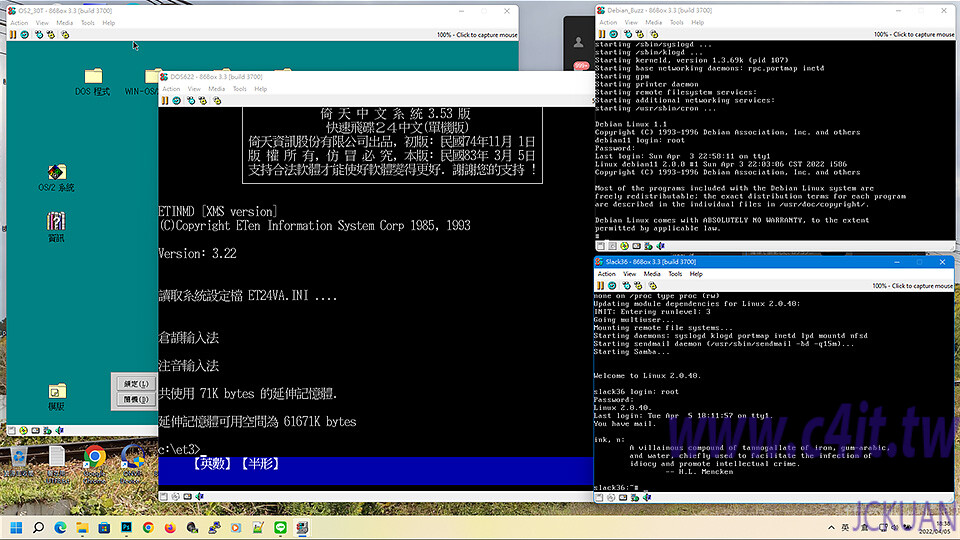Select Google Chrome desktop shortcut
960x540 pixels.
point(94,465)
